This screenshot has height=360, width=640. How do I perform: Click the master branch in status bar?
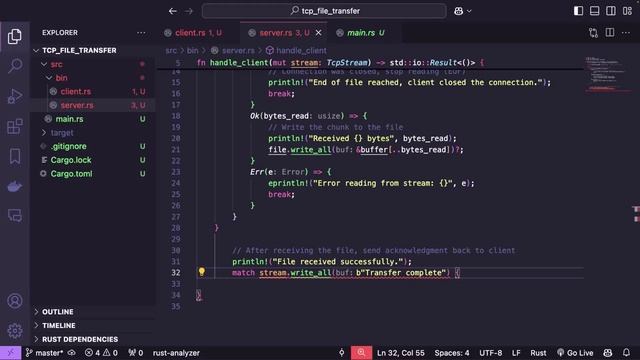(x=44, y=353)
